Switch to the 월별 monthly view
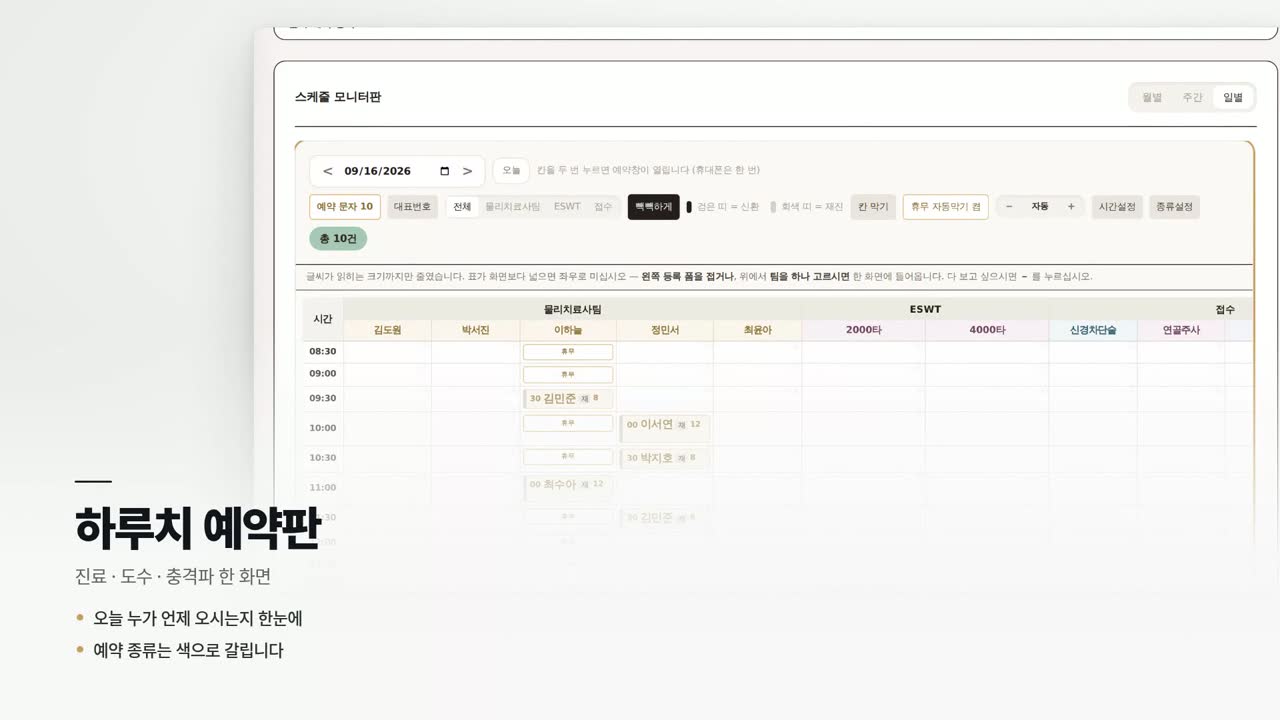This screenshot has width=1280, height=720. point(1152,97)
